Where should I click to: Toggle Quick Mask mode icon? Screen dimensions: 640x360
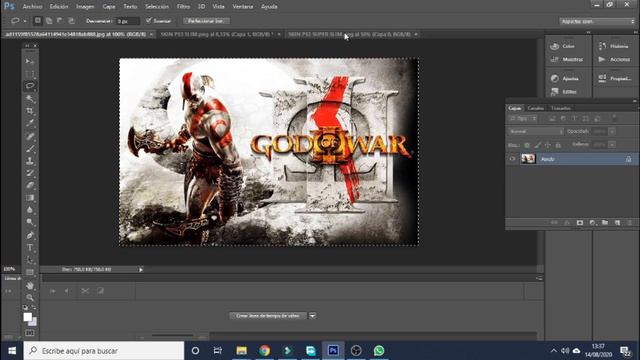[x=30, y=333]
